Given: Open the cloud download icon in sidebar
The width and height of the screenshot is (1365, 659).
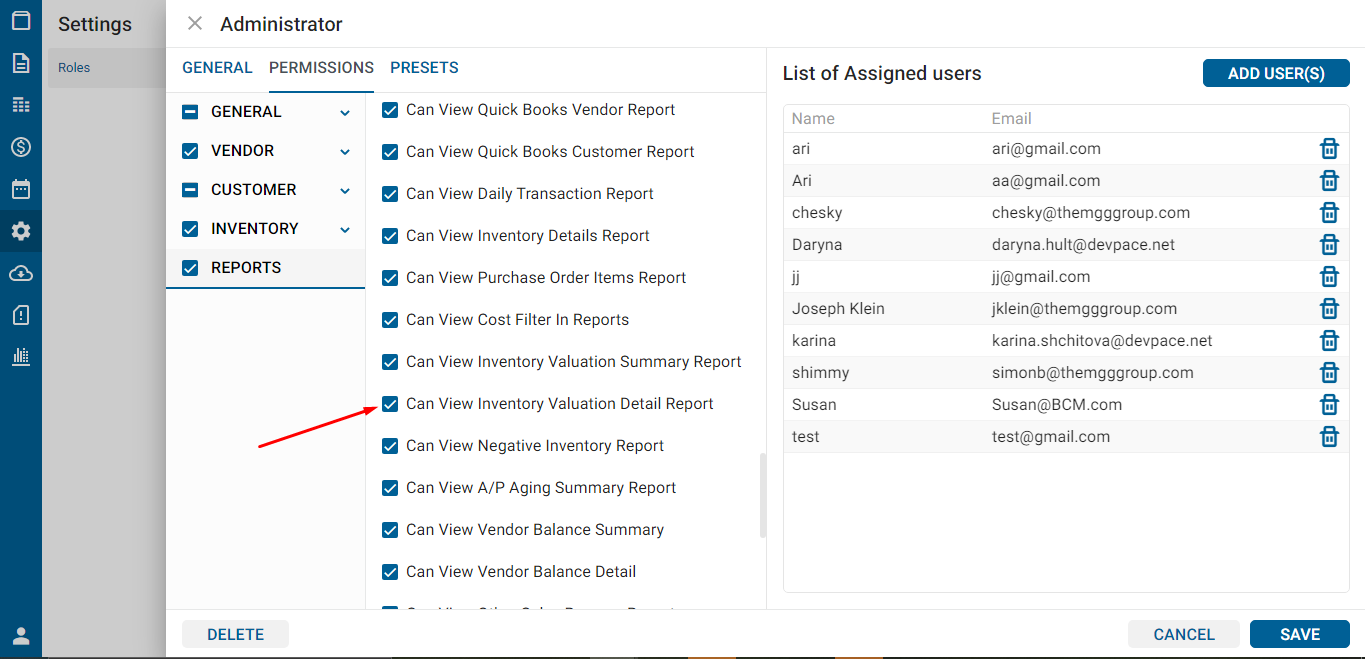Looking at the screenshot, I should (x=21, y=273).
